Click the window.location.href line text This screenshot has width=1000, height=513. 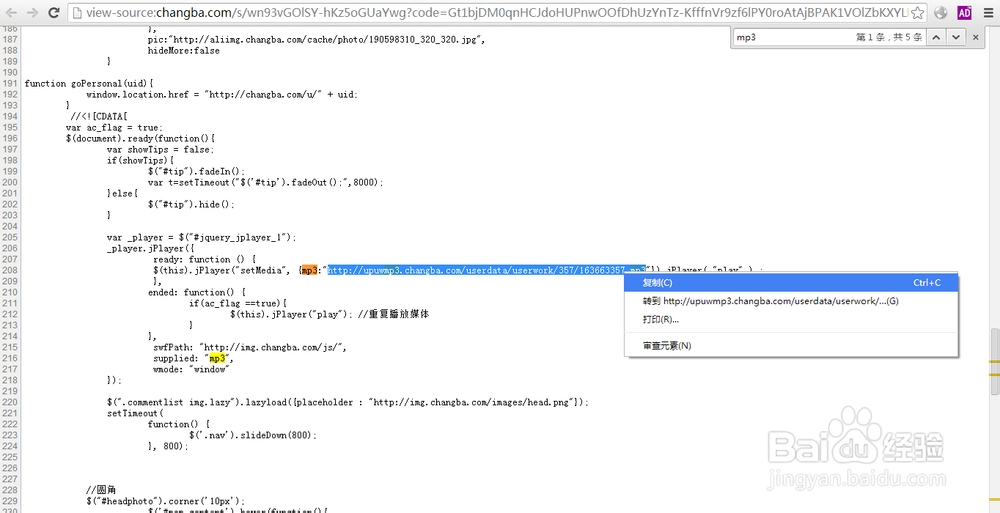222,94
